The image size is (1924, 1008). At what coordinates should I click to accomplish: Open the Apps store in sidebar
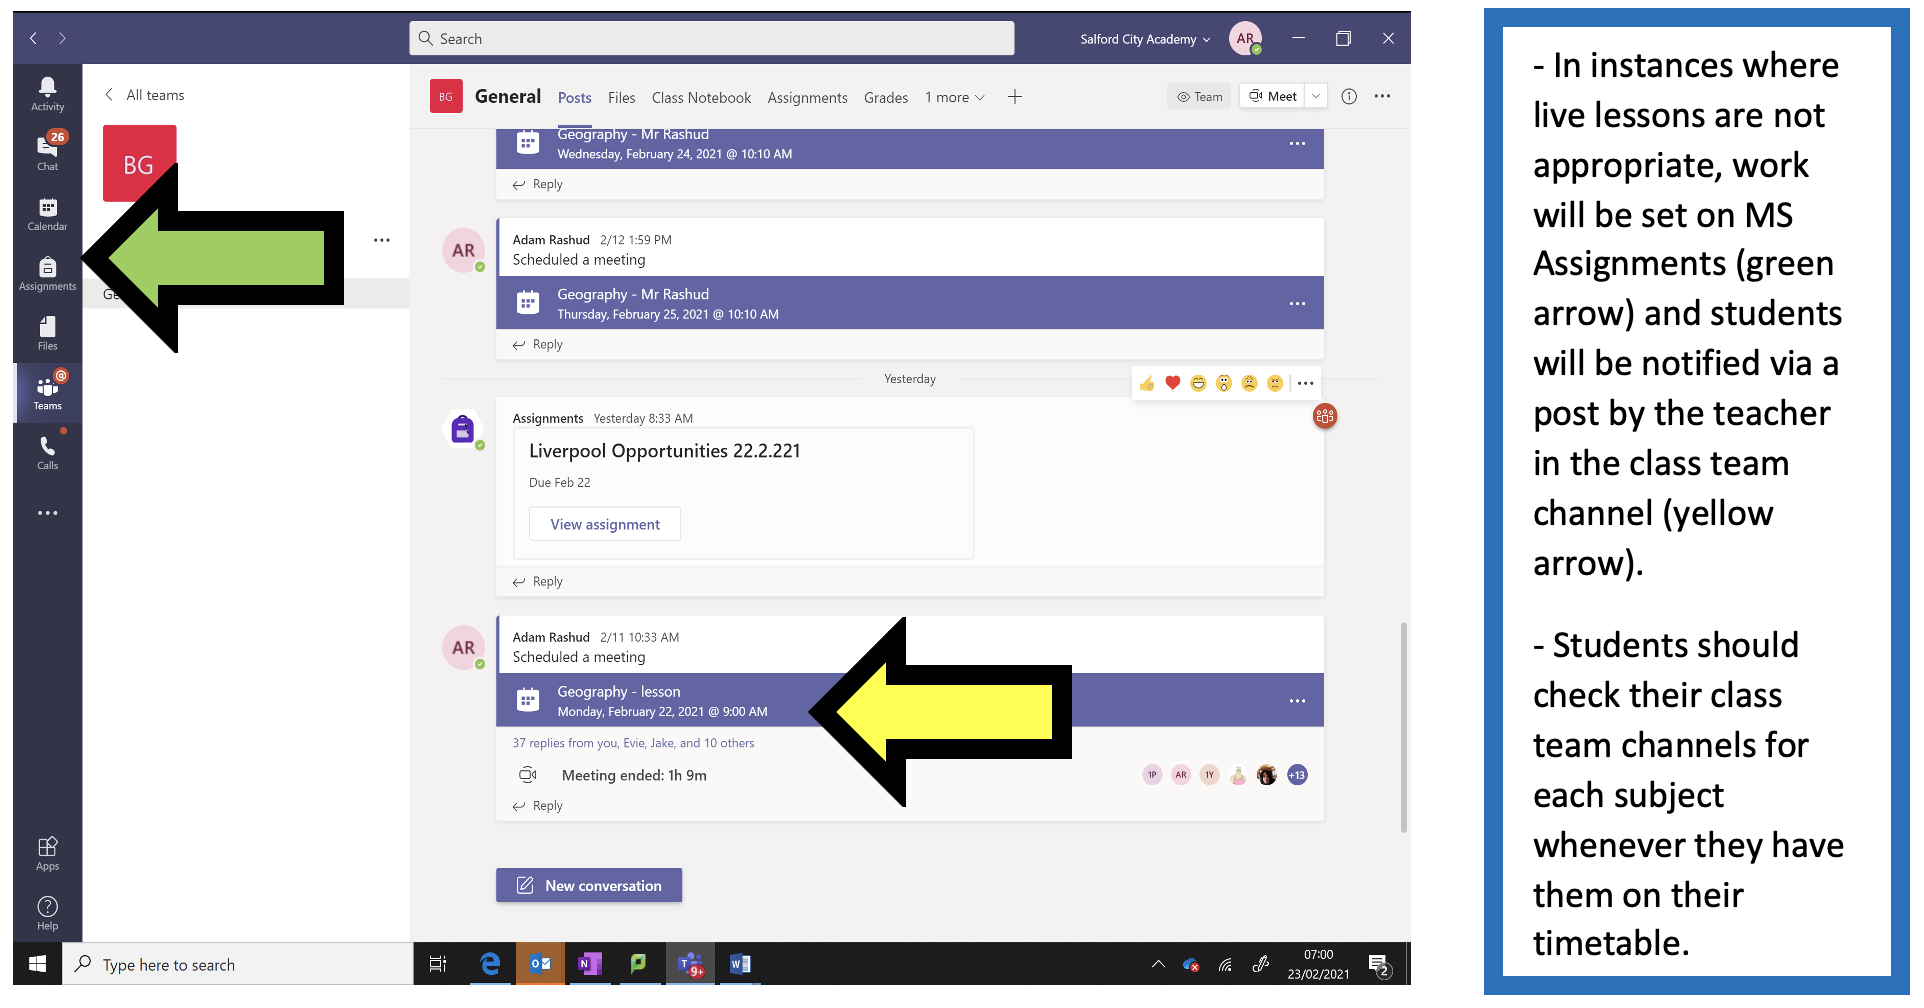pyautogui.click(x=47, y=853)
